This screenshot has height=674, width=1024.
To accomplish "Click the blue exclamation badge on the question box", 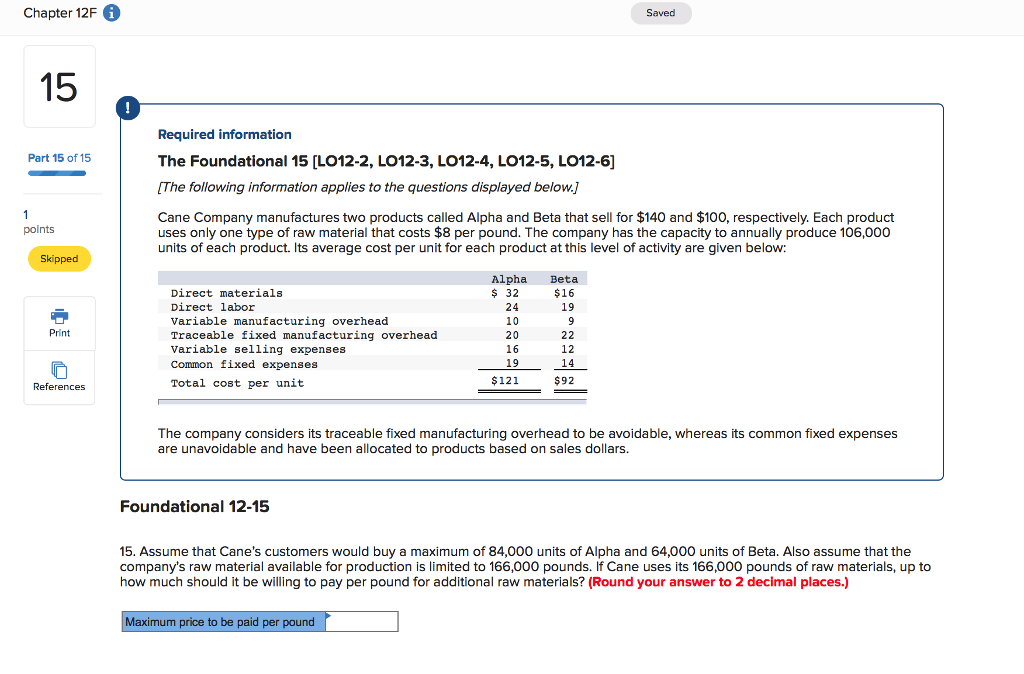I will pos(127,107).
